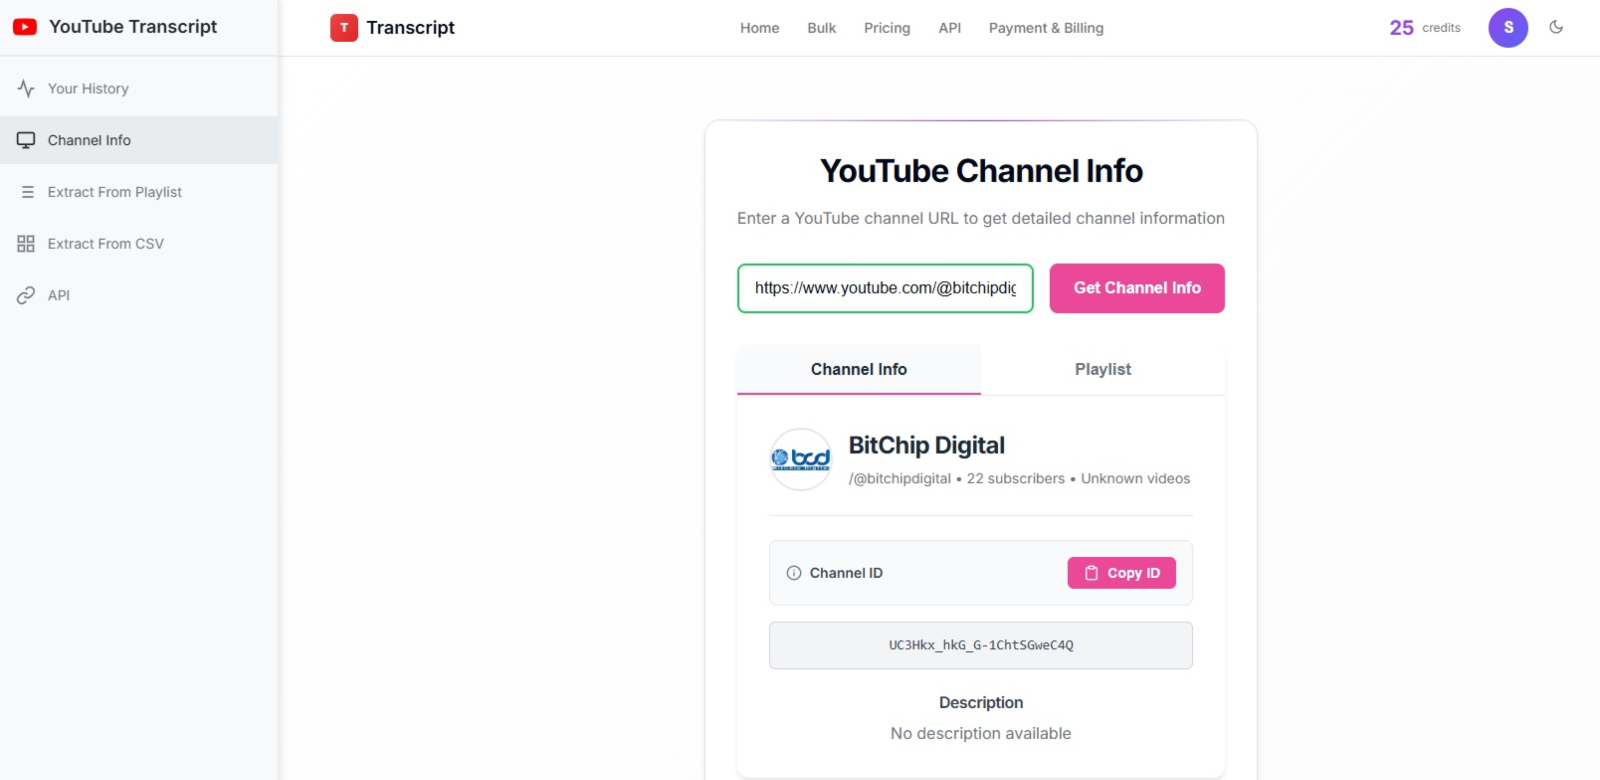This screenshot has height=780, width=1600.
Task: Click the red YouTube logo icon
Action: [x=25, y=27]
